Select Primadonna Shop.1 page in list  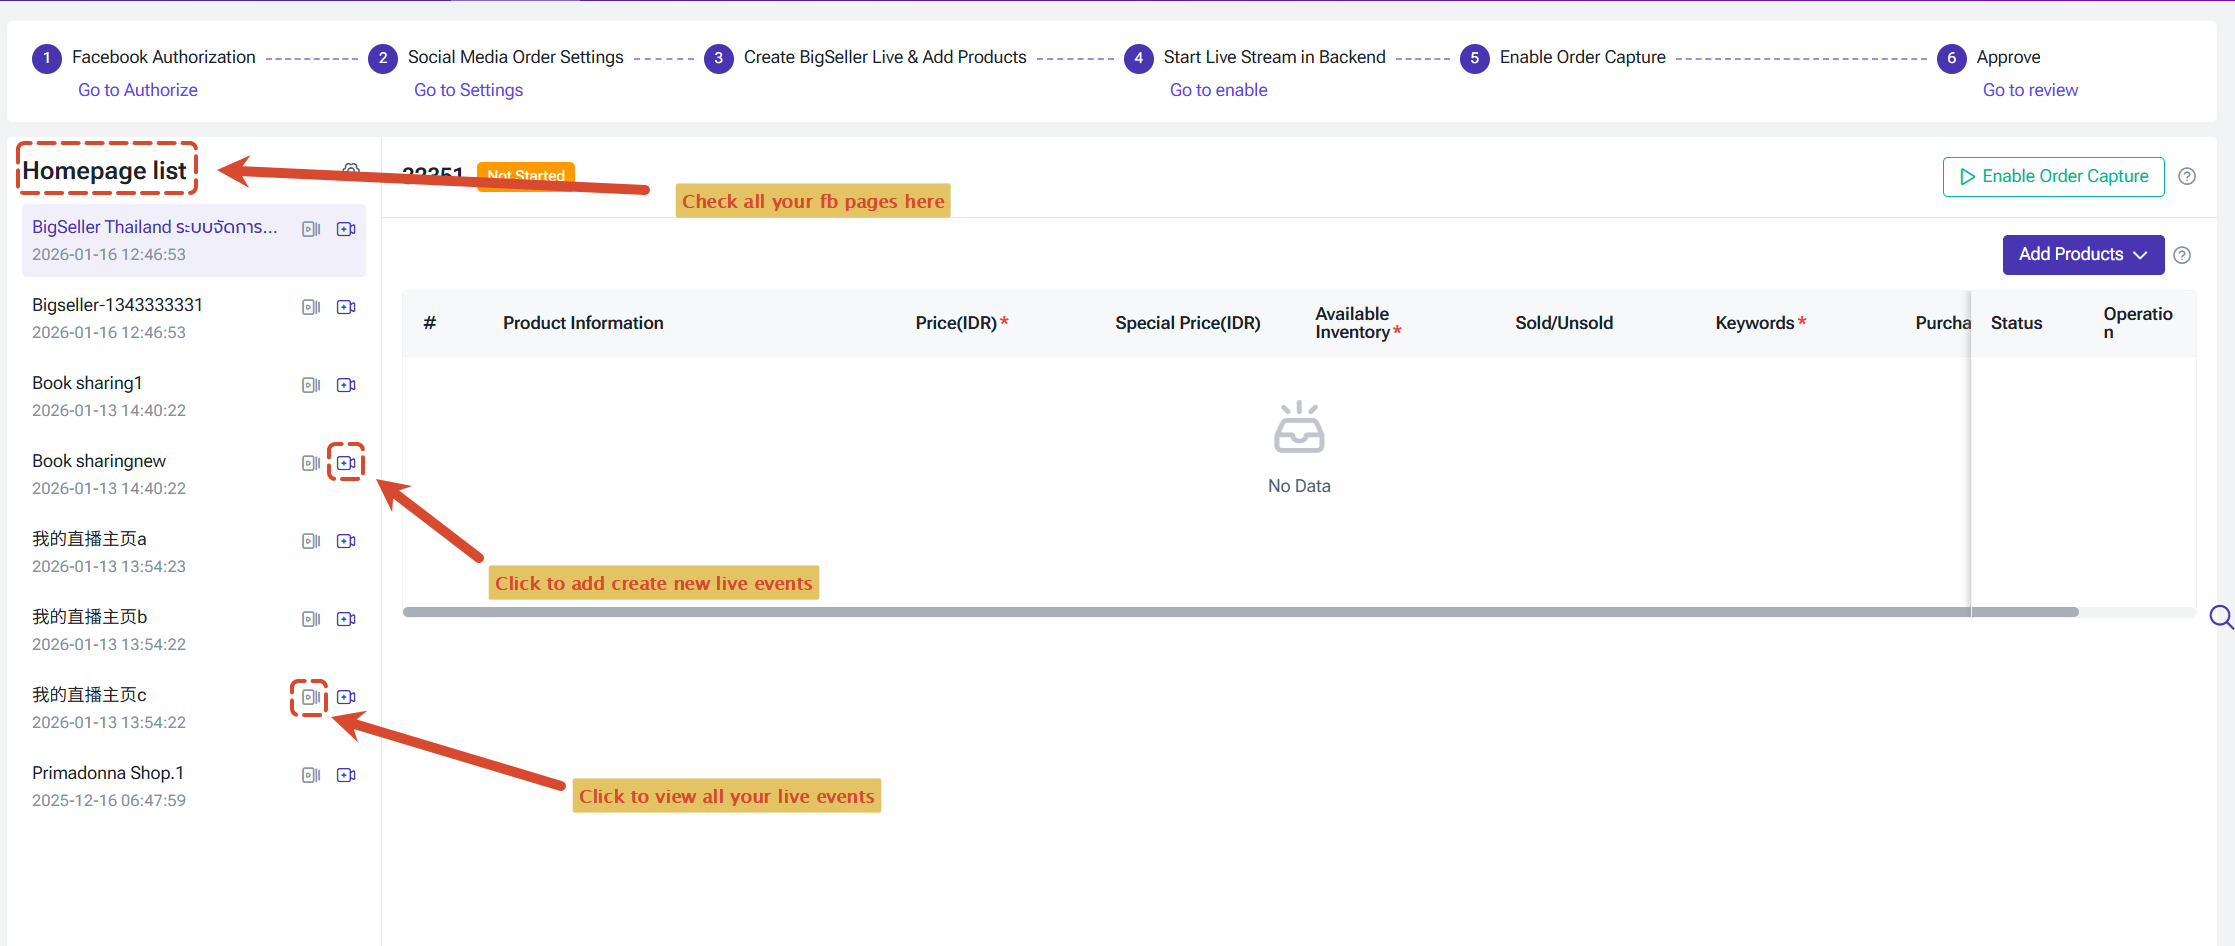194,786
